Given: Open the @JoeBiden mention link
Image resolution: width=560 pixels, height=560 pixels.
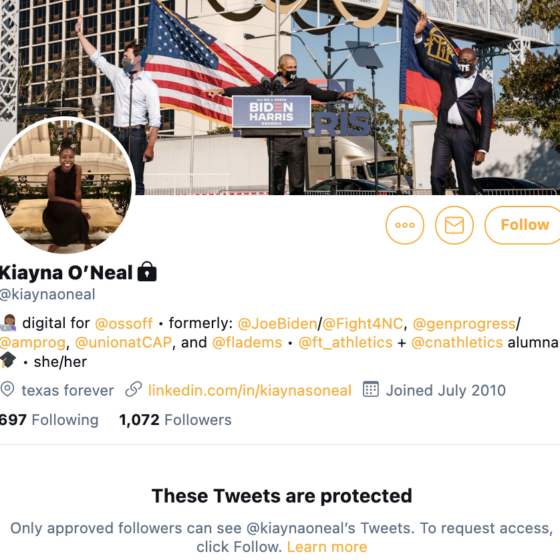Looking at the screenshot, I should point(277,323).
